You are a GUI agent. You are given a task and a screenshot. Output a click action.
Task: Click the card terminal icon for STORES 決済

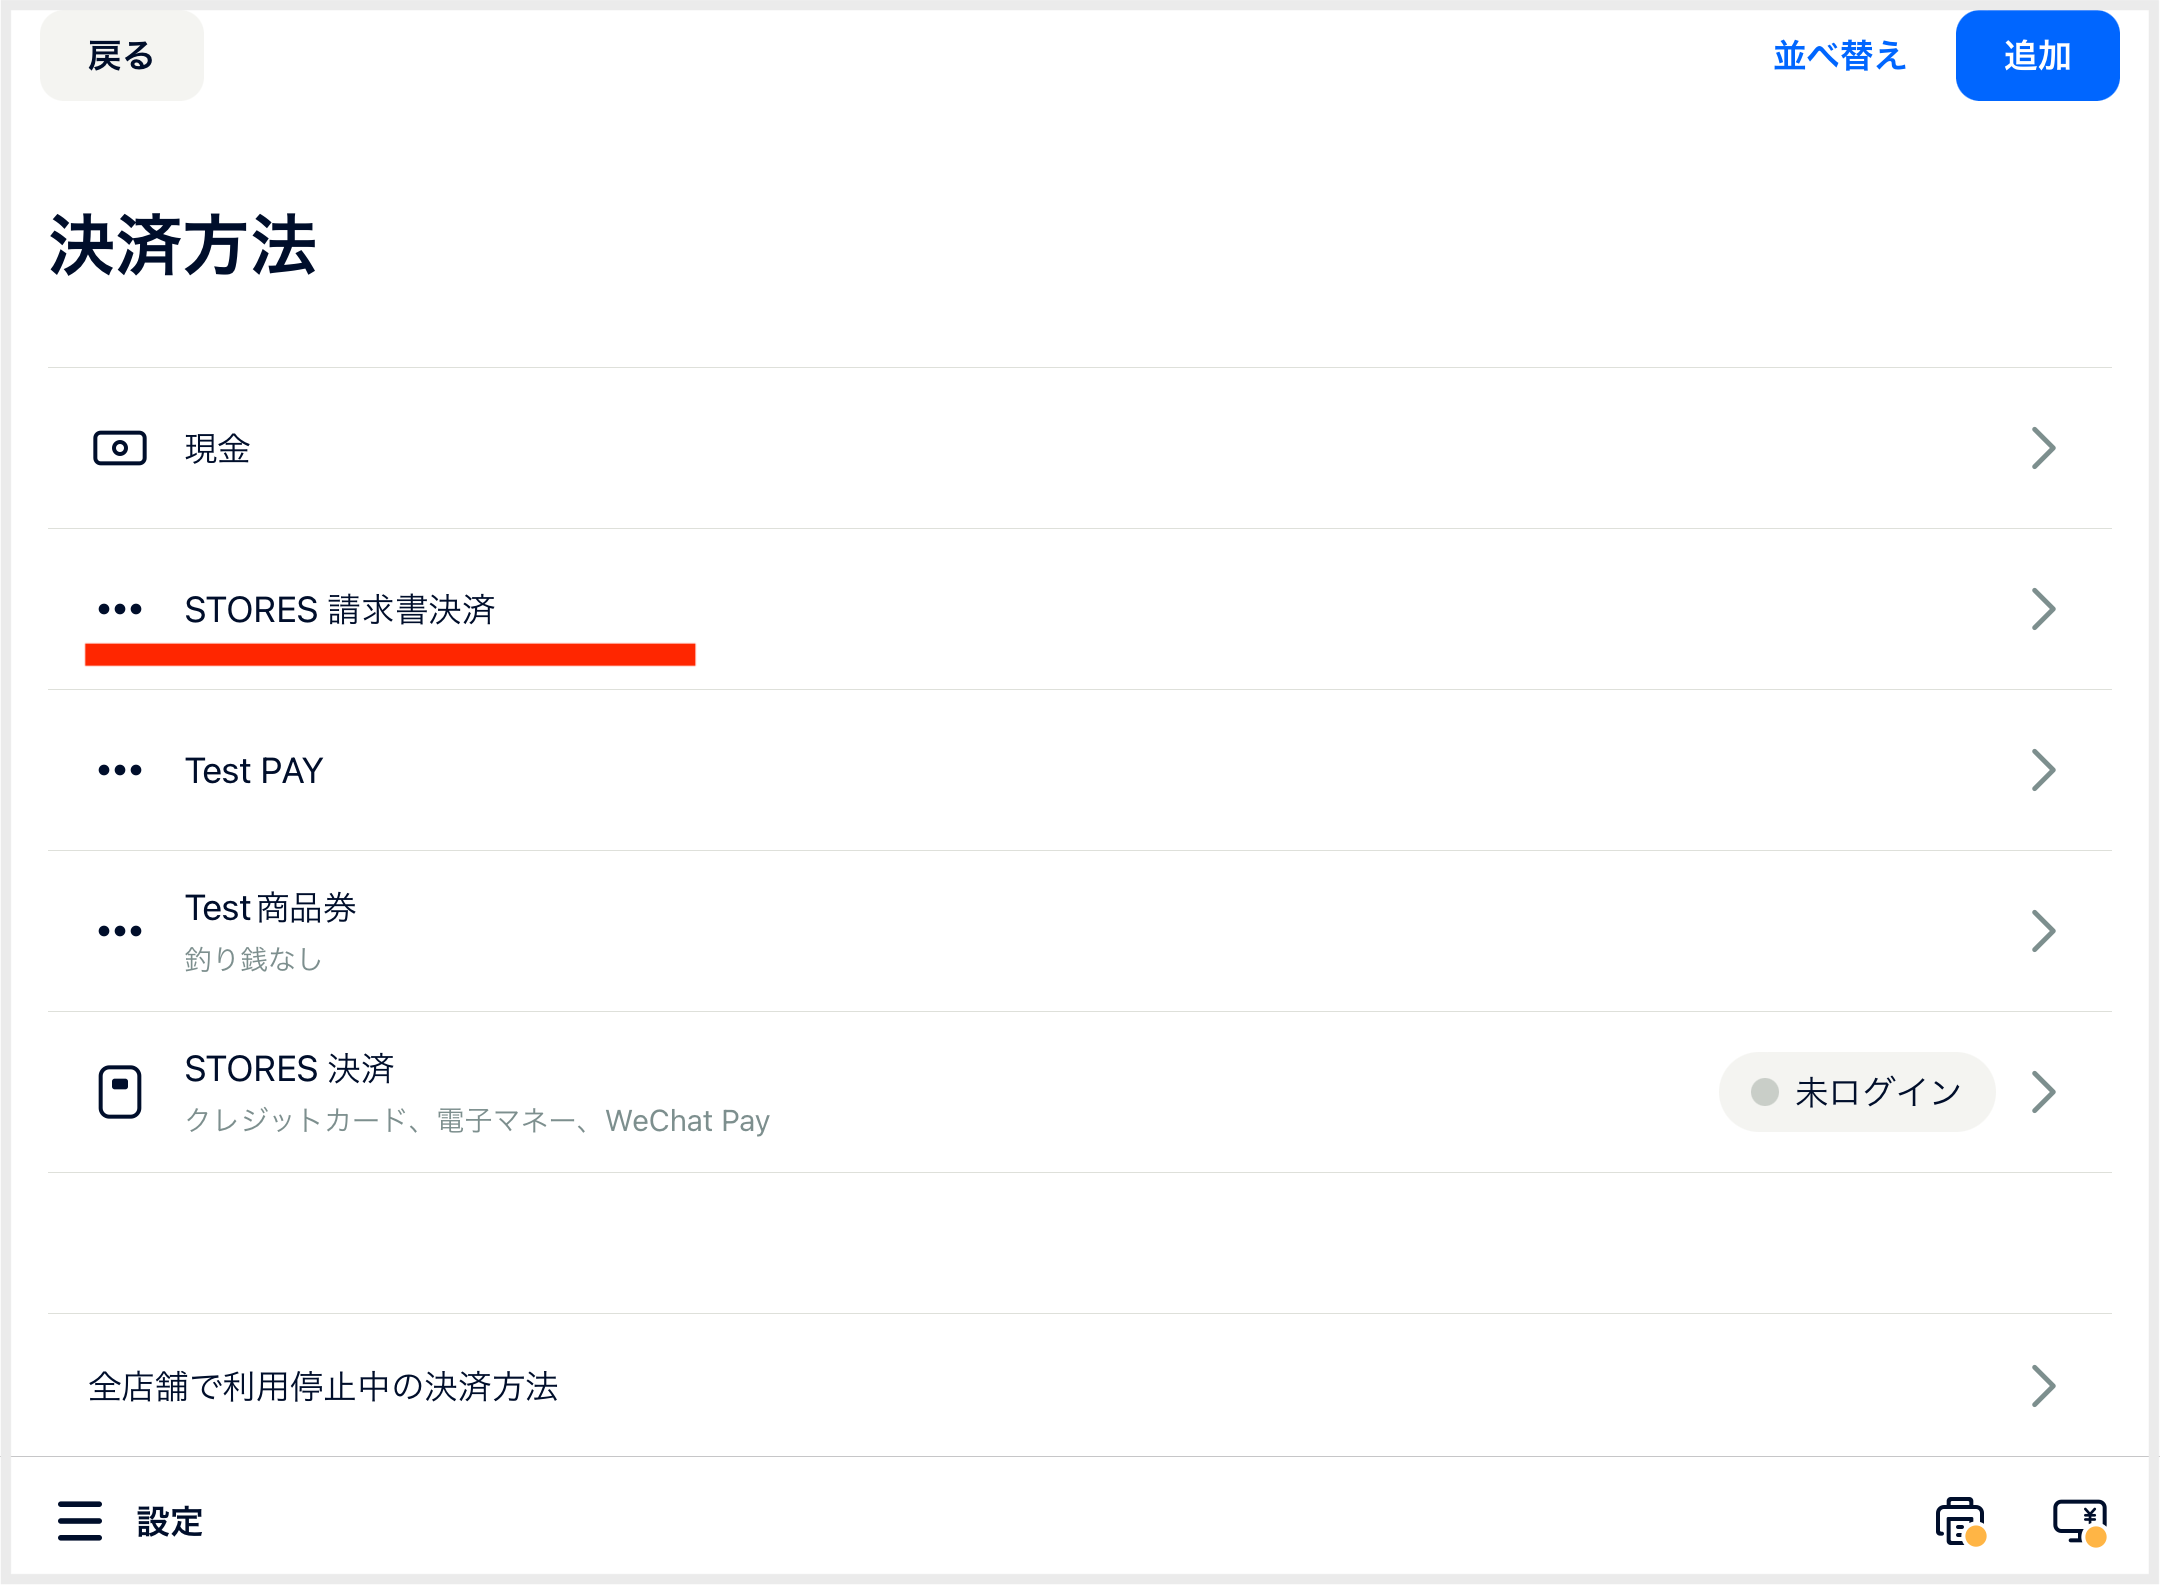[x=120, y=1092]
